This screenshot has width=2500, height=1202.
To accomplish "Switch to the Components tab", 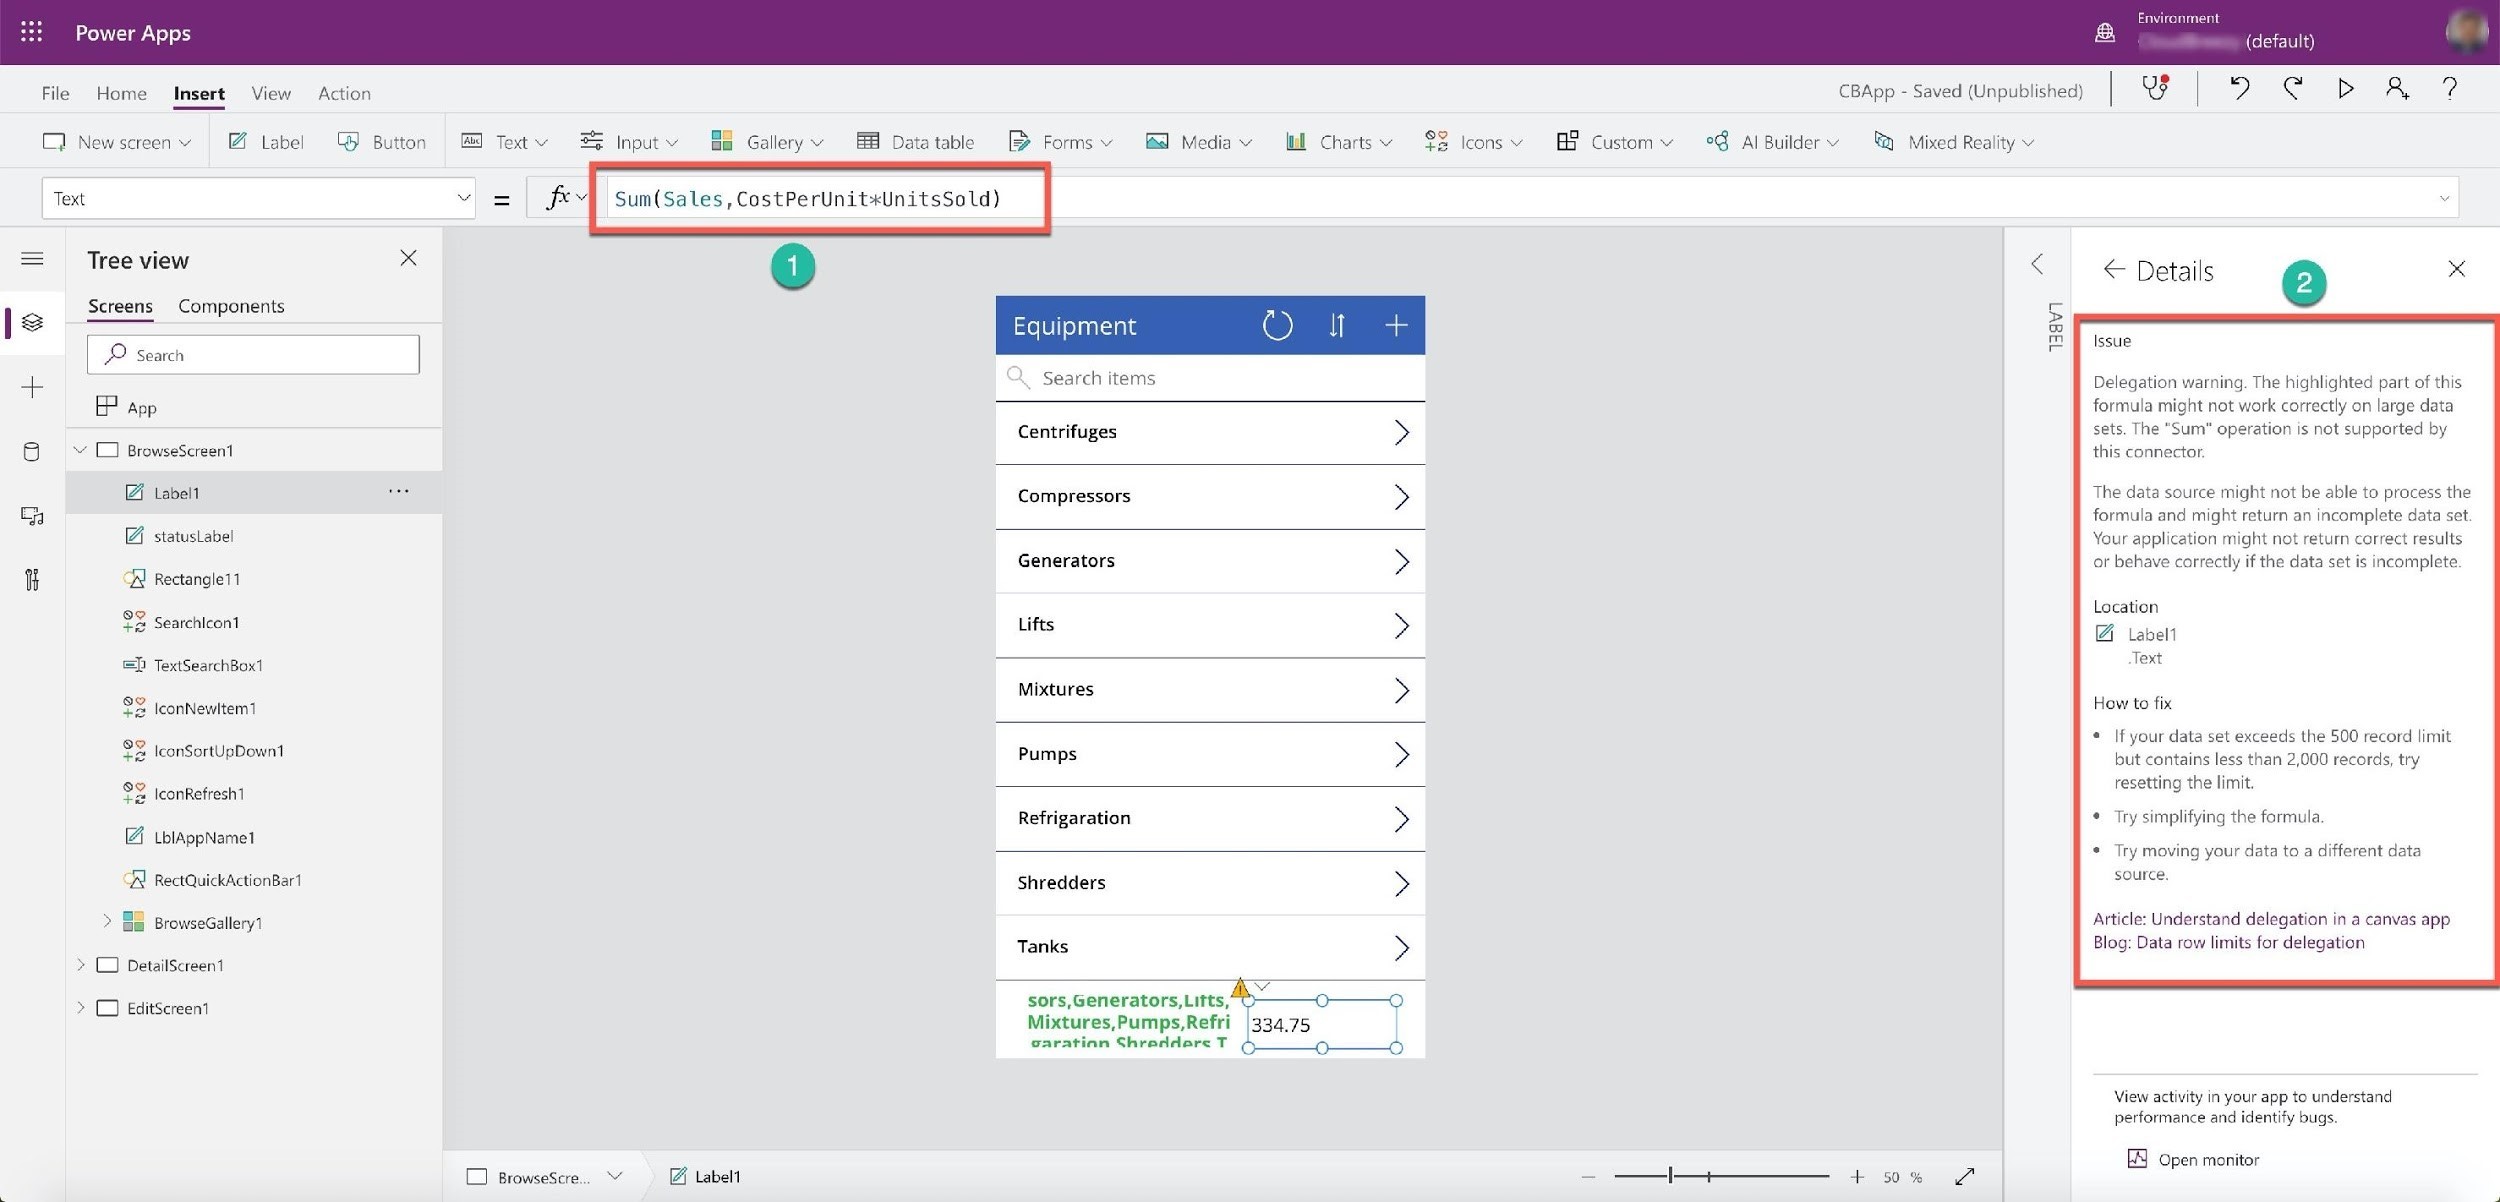I will (x=231, y=306).
